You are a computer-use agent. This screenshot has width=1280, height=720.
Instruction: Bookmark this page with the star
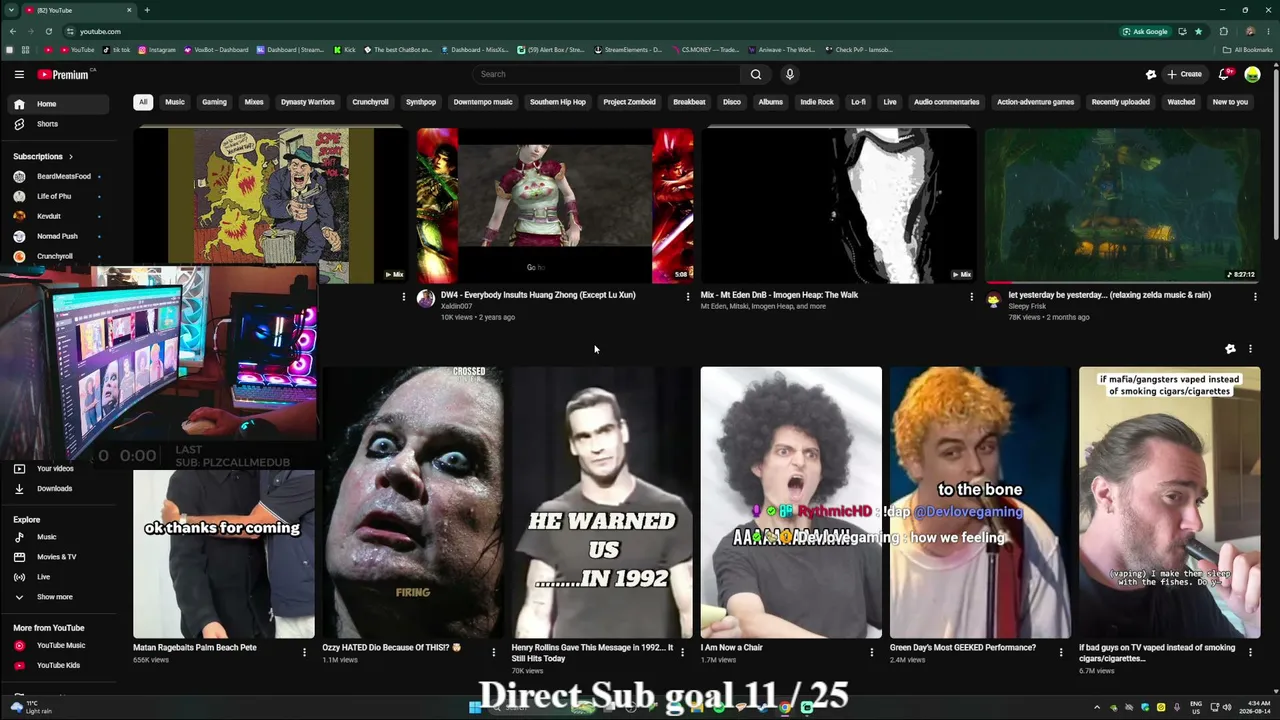(1198, 31)
